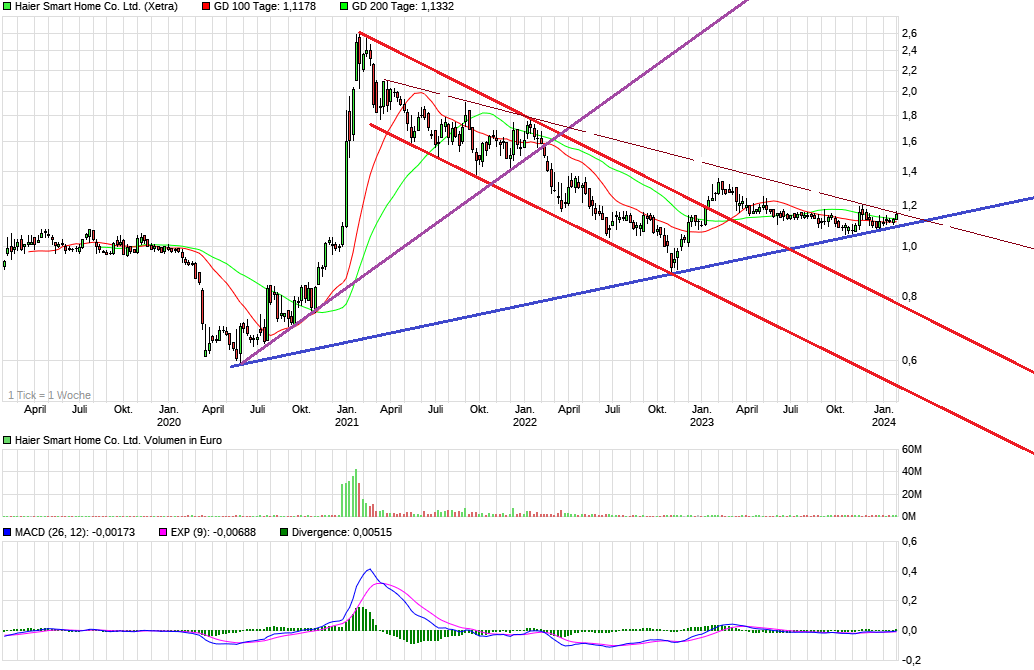Click the 'Haier Smart Home Co. Ltd. (Xetra)' title
The width and height of the screenshot is (1034, 670).
coord(96,7)
